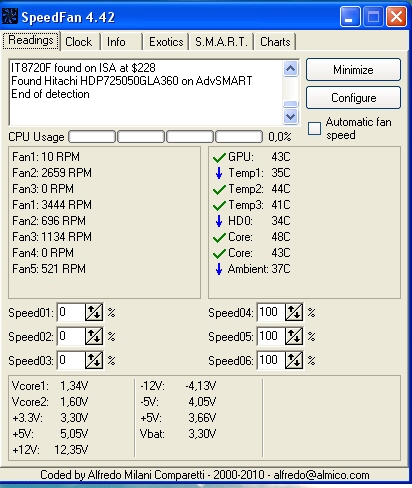The image size is (412, 488).
Task: Click the 'IT8720F found on ISA' log line
Action: [83, 68]
